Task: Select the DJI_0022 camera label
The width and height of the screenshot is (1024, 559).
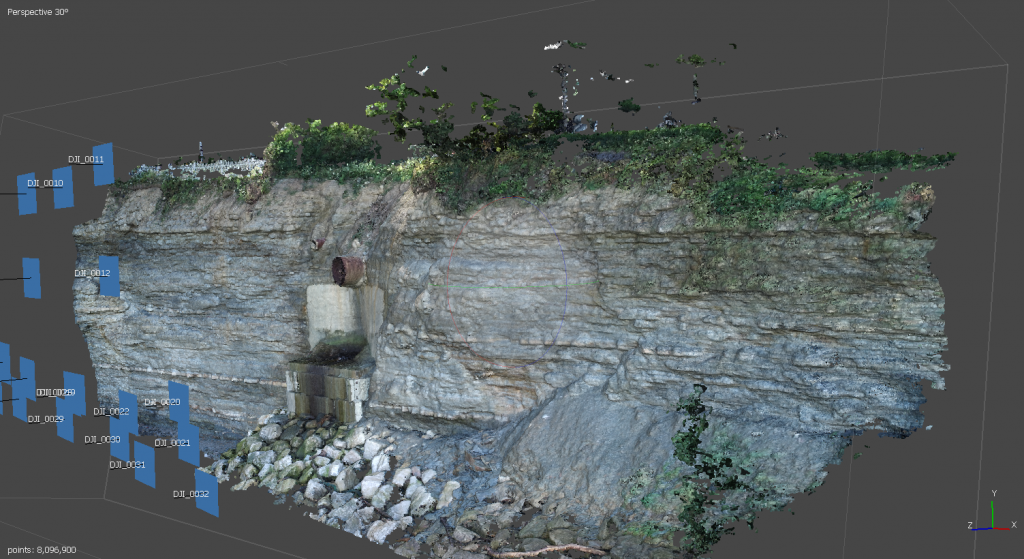Action: coord(111,412)
